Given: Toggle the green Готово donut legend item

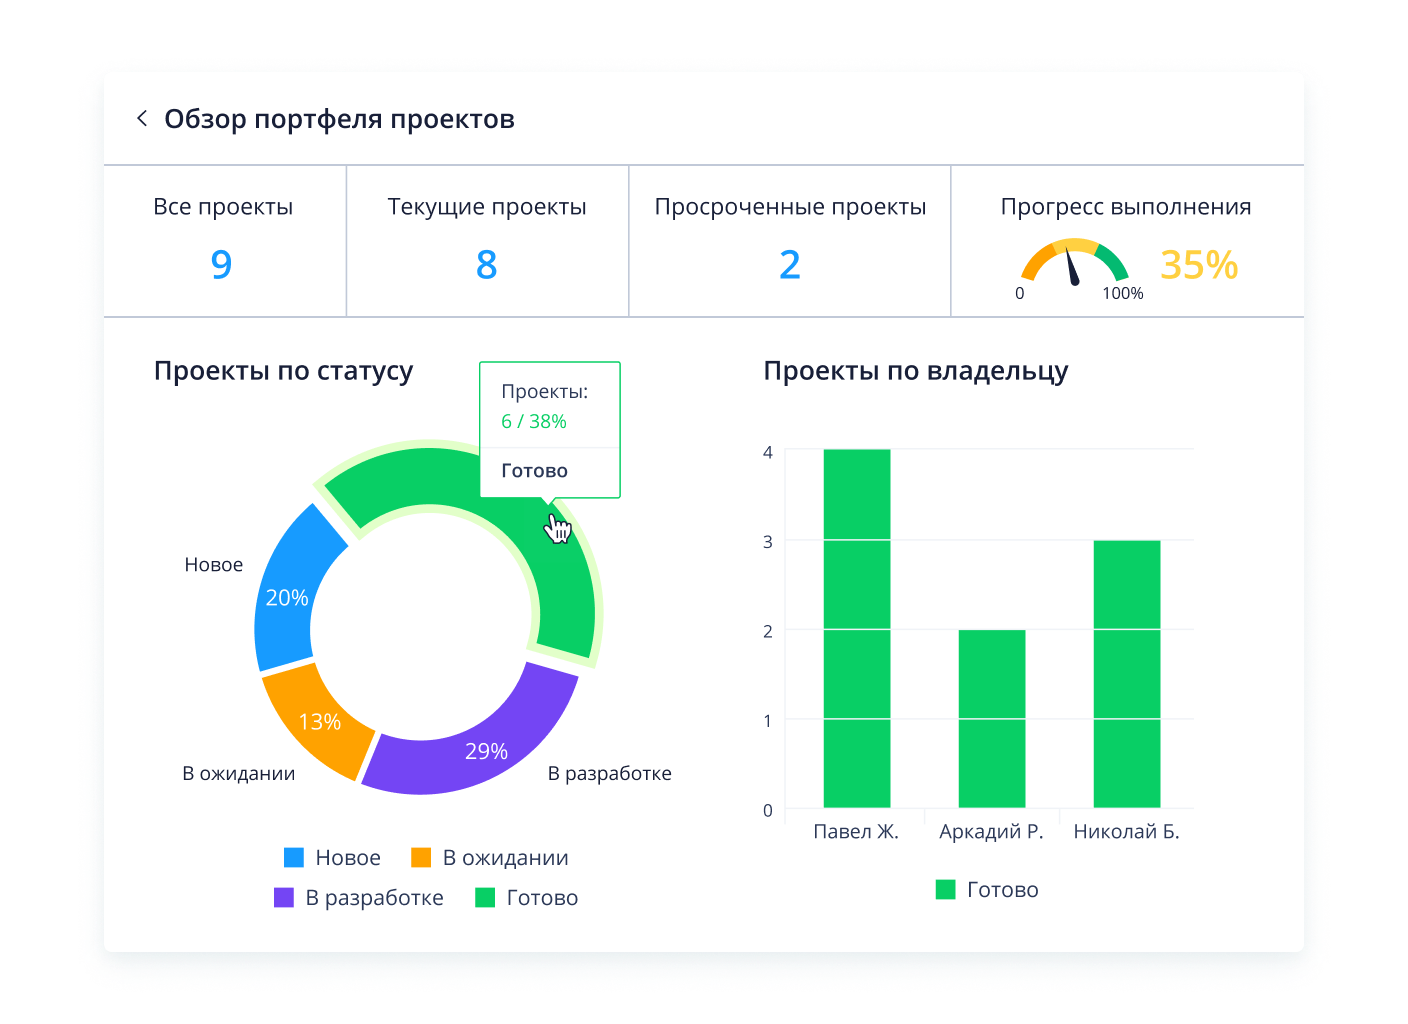Looking at the screenshot, I should coord(527,897).
